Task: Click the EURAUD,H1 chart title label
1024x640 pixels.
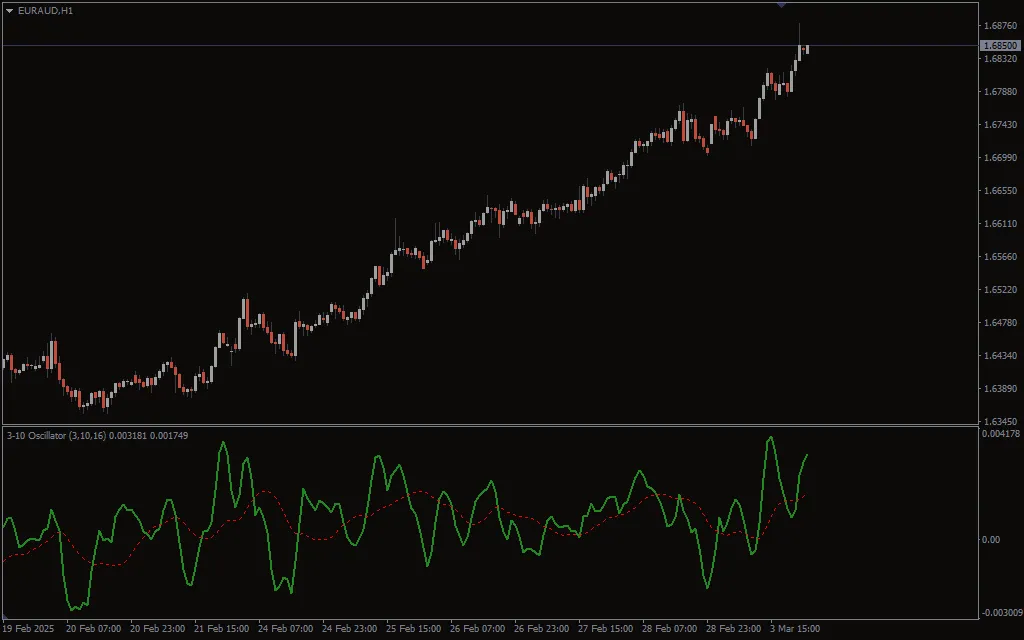Action: pos(45,10)
